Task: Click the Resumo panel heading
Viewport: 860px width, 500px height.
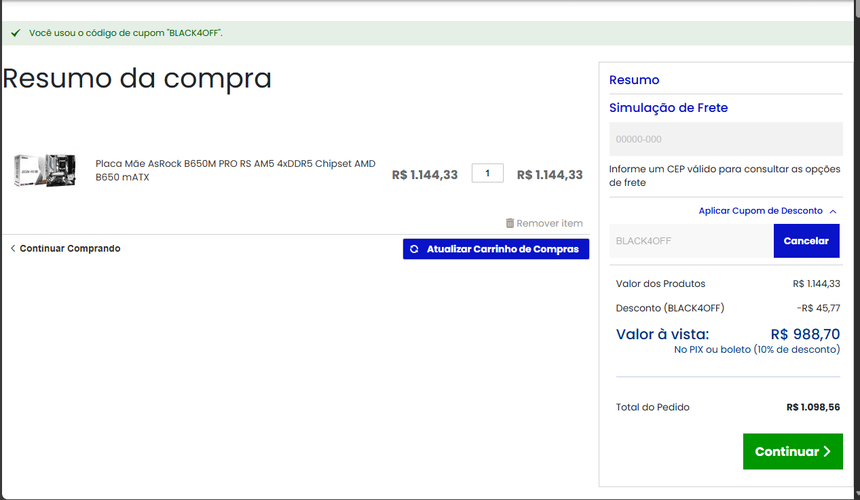Action: [634, 80]
